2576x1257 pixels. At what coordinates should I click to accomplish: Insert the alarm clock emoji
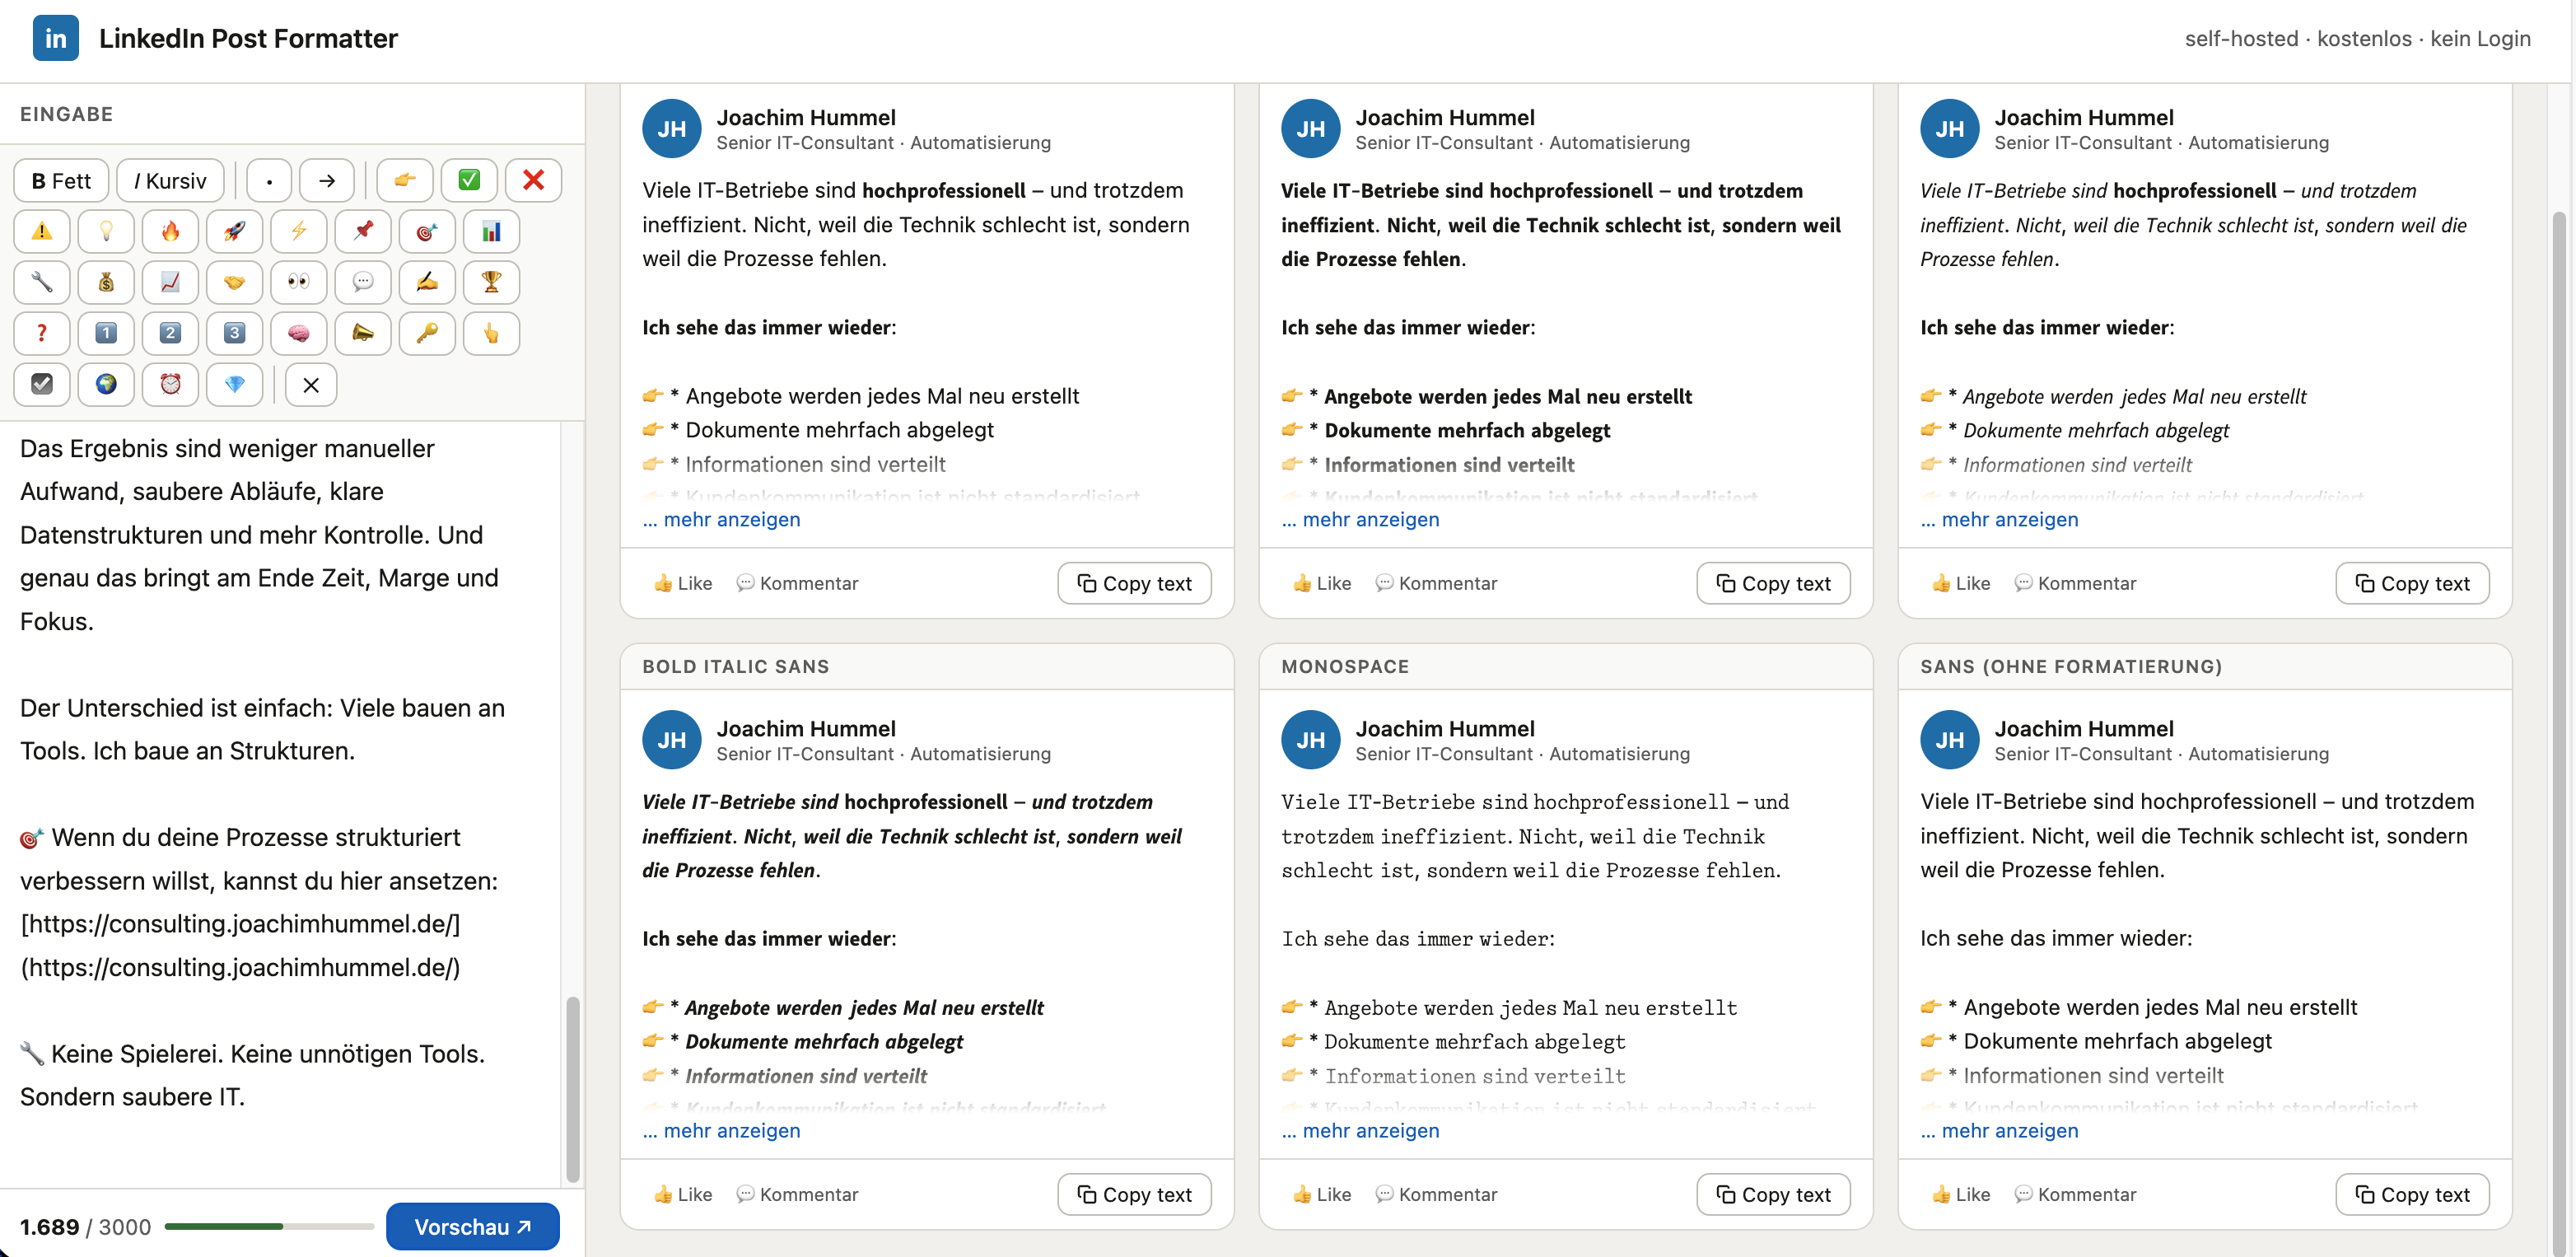[170, 385]
